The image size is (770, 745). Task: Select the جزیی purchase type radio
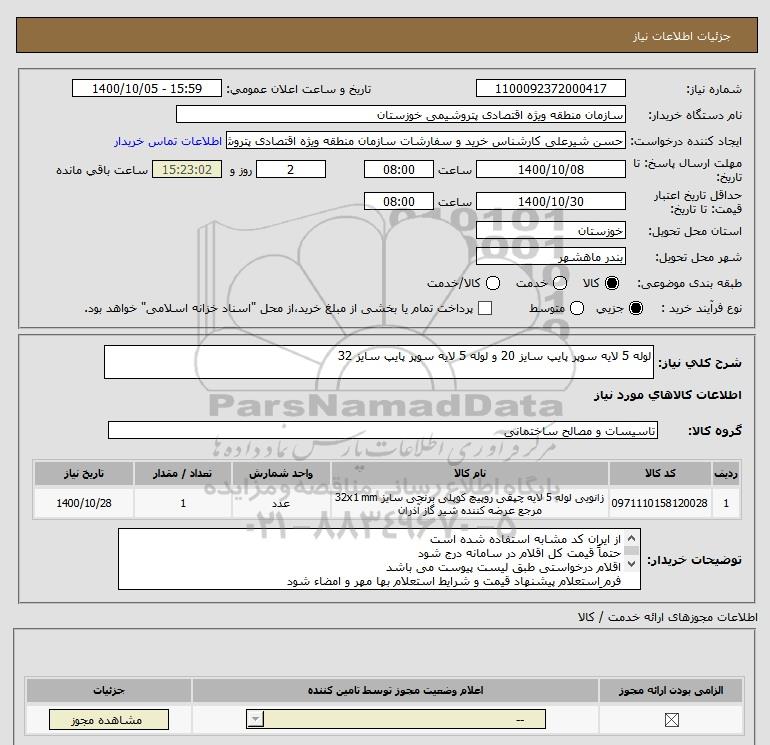click(635, 308)
